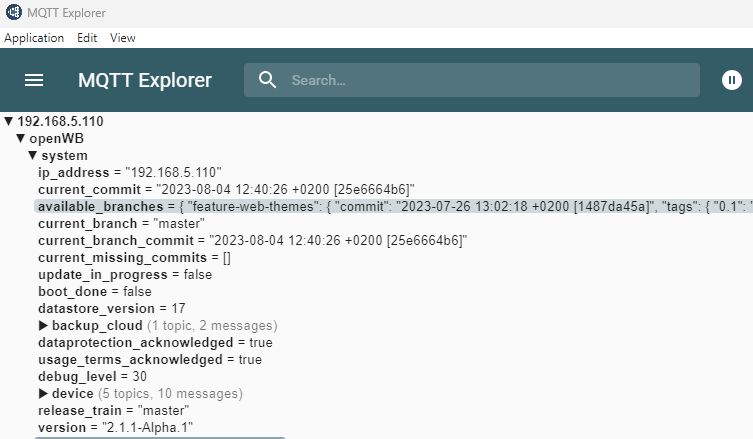Click the search magnifier icon
This screenshot has width=753, height=439.
pyautogui.click(x=267, y=80)
